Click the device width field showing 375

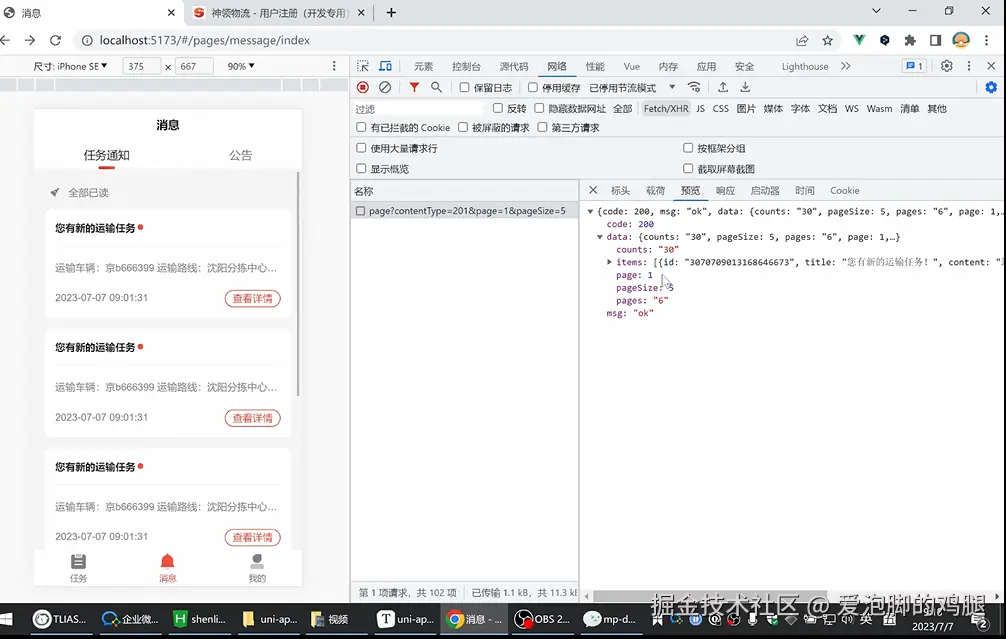coord(141,66)
